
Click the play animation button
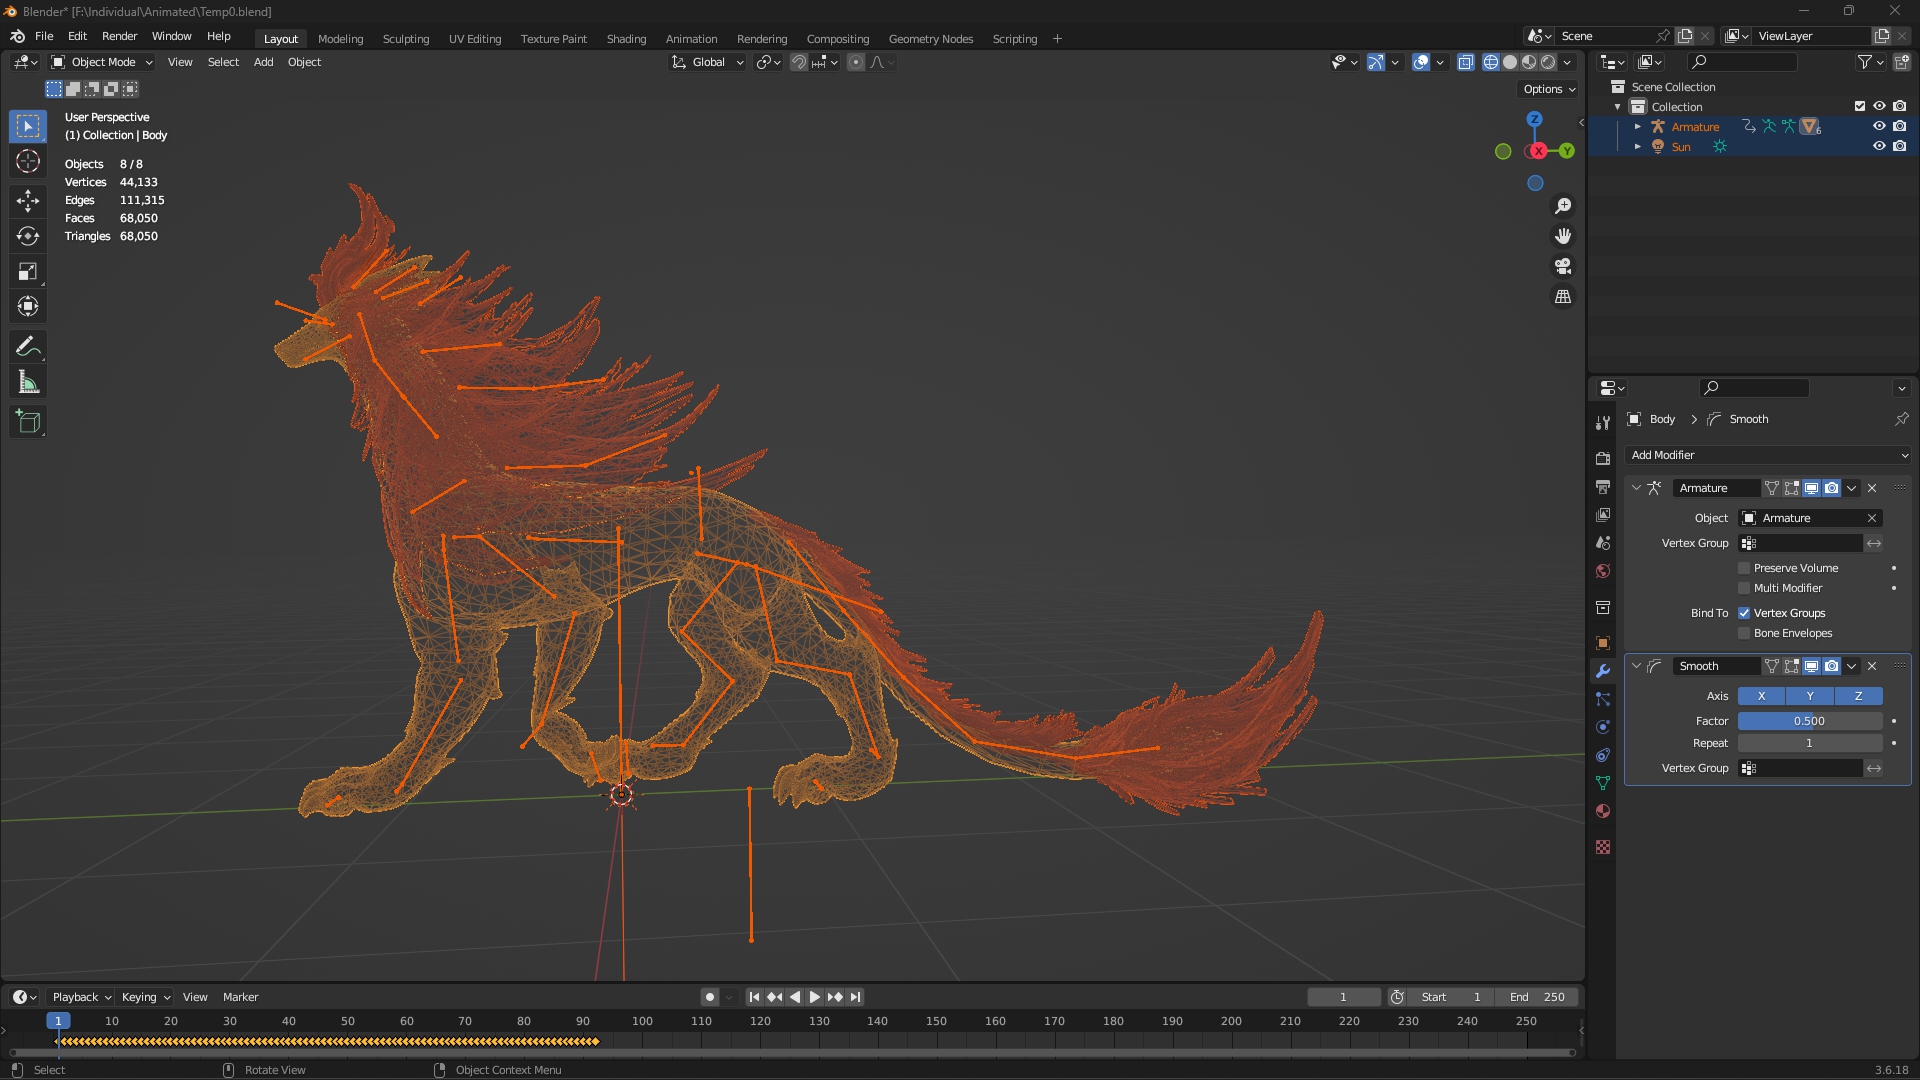point(814,997)
